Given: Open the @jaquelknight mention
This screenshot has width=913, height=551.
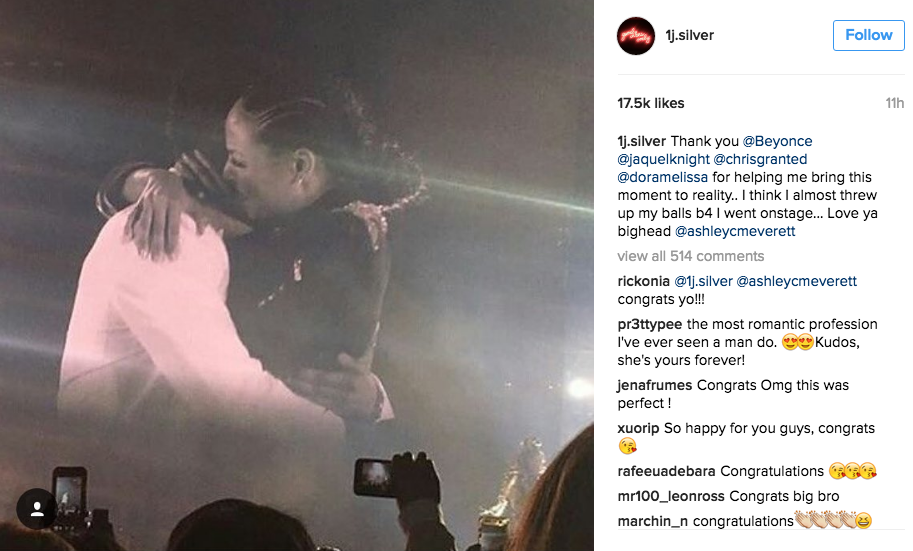Looking at the screenshot, I should click(x=663, y=159).
